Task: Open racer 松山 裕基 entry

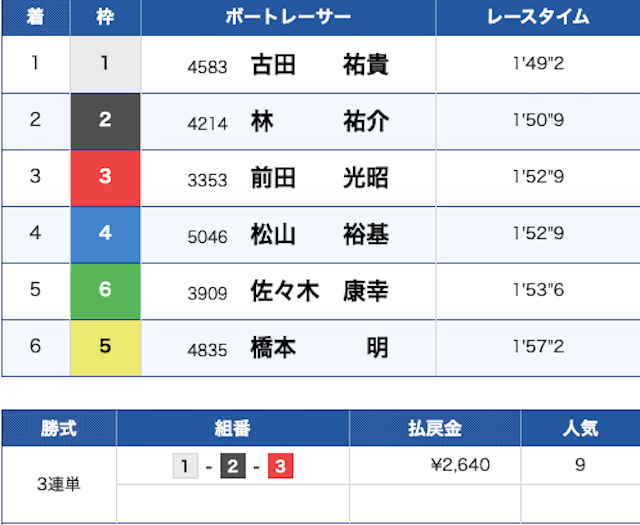Action: pyautogui.click(x=319, y=235)
